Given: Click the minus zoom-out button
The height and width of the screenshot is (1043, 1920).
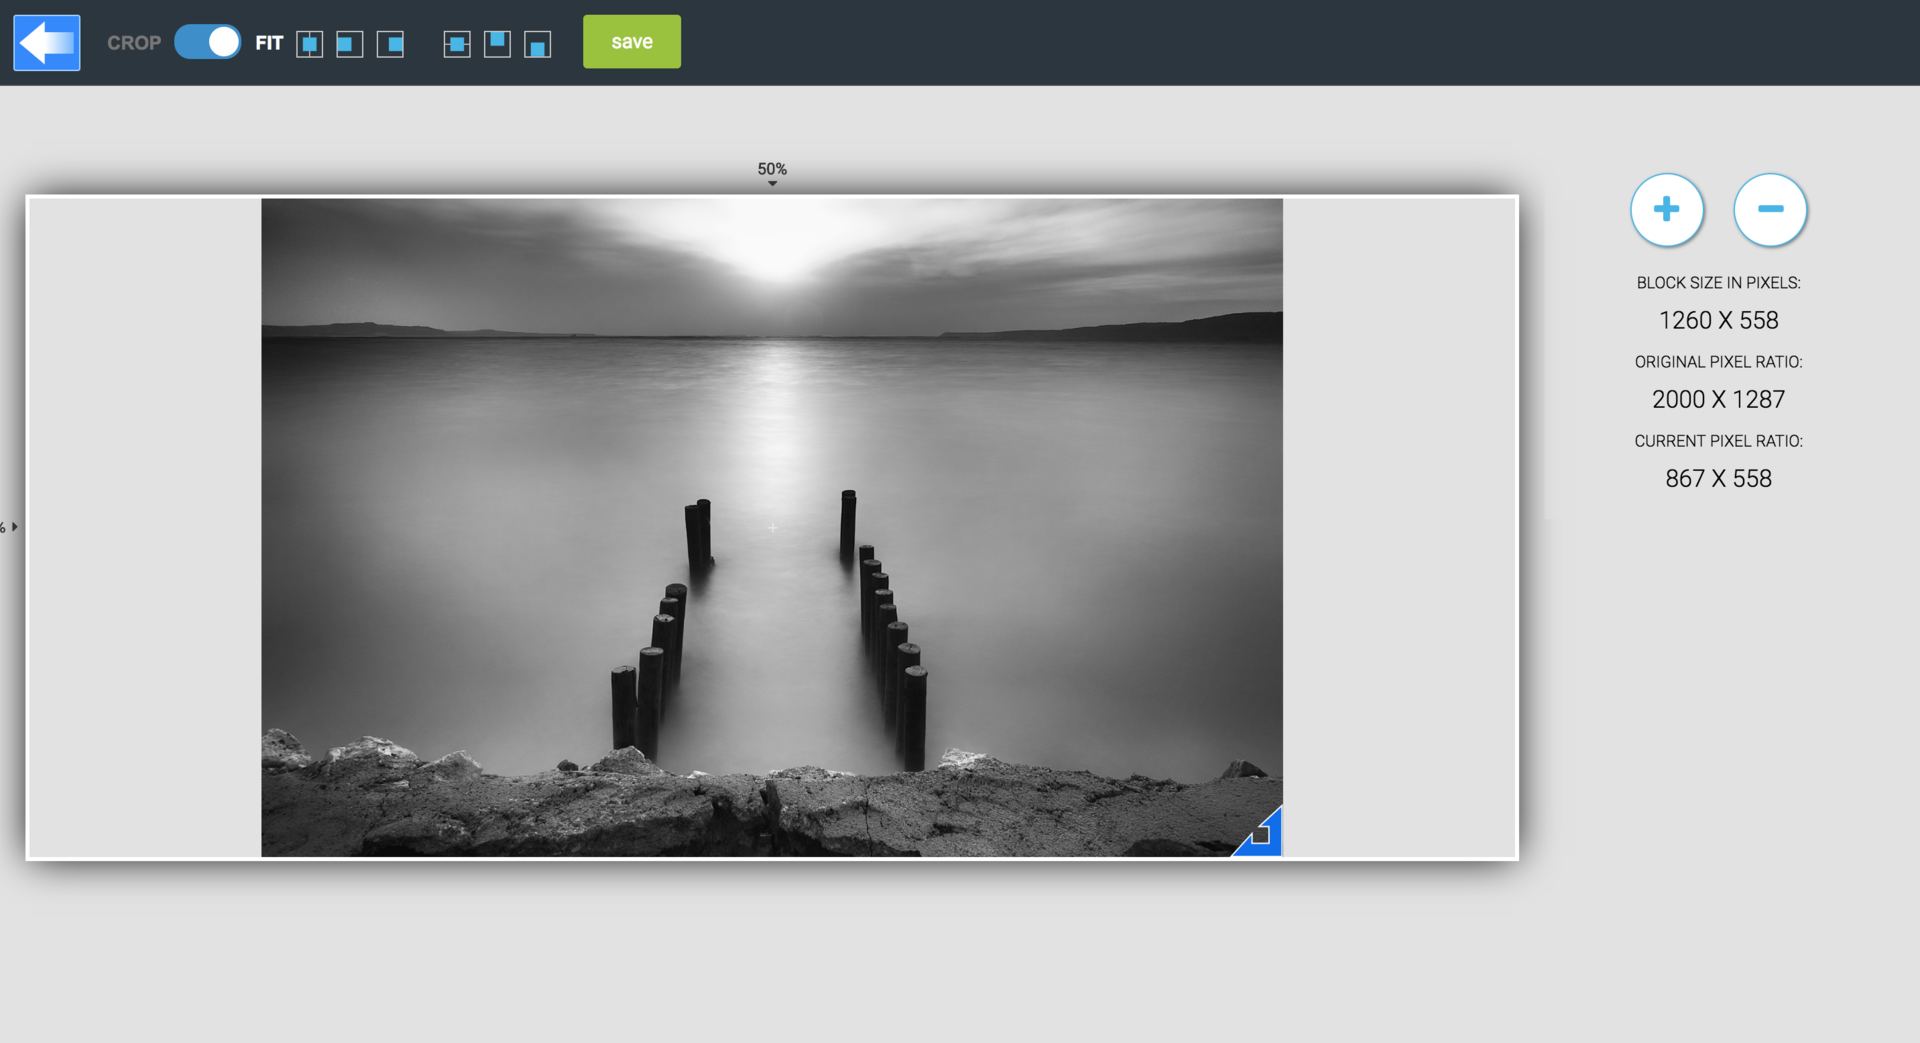Looking at the screenshot, I should [1770, 210].
